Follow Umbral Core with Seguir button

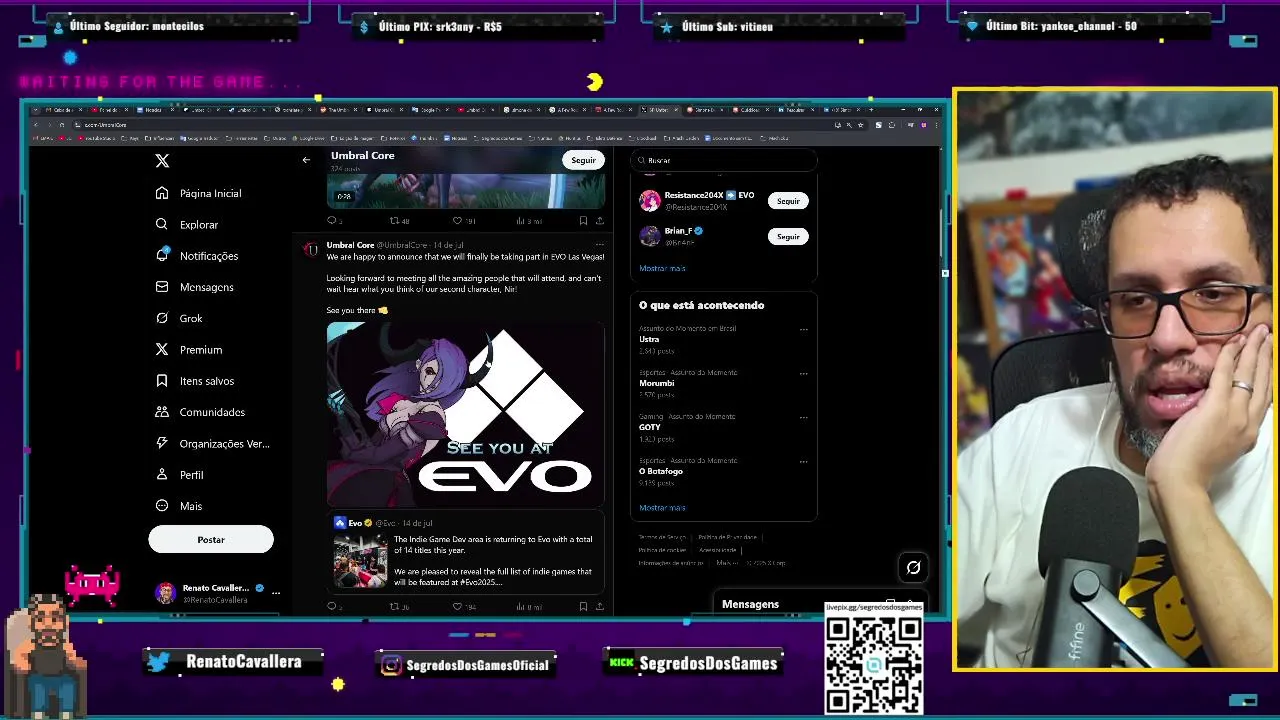click(583, 160)
